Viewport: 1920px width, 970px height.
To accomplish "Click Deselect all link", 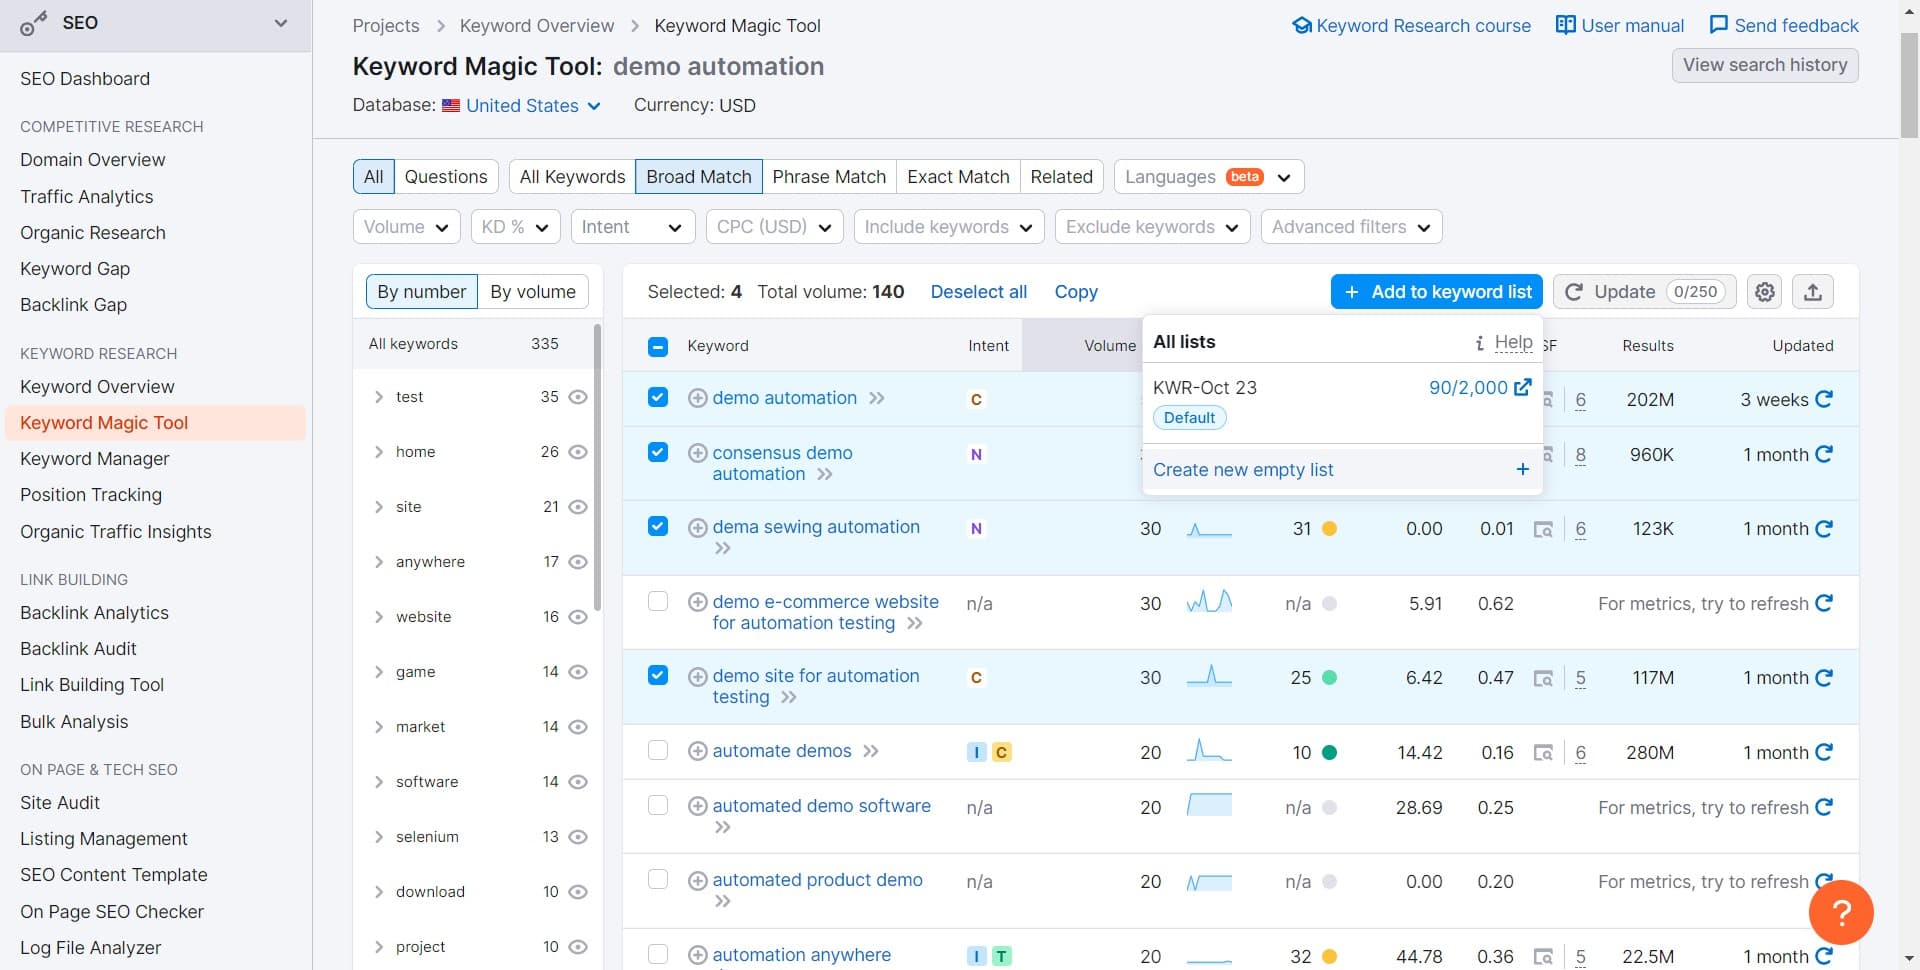I will click(978, 292).
